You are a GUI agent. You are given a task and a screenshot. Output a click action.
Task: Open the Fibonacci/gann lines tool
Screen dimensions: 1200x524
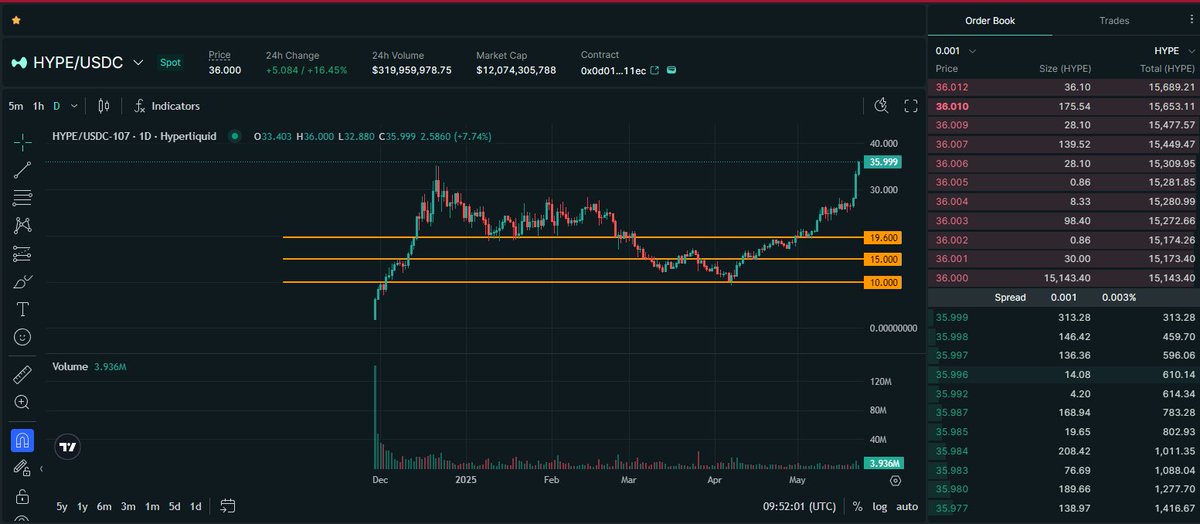click(x=22, y=198)
